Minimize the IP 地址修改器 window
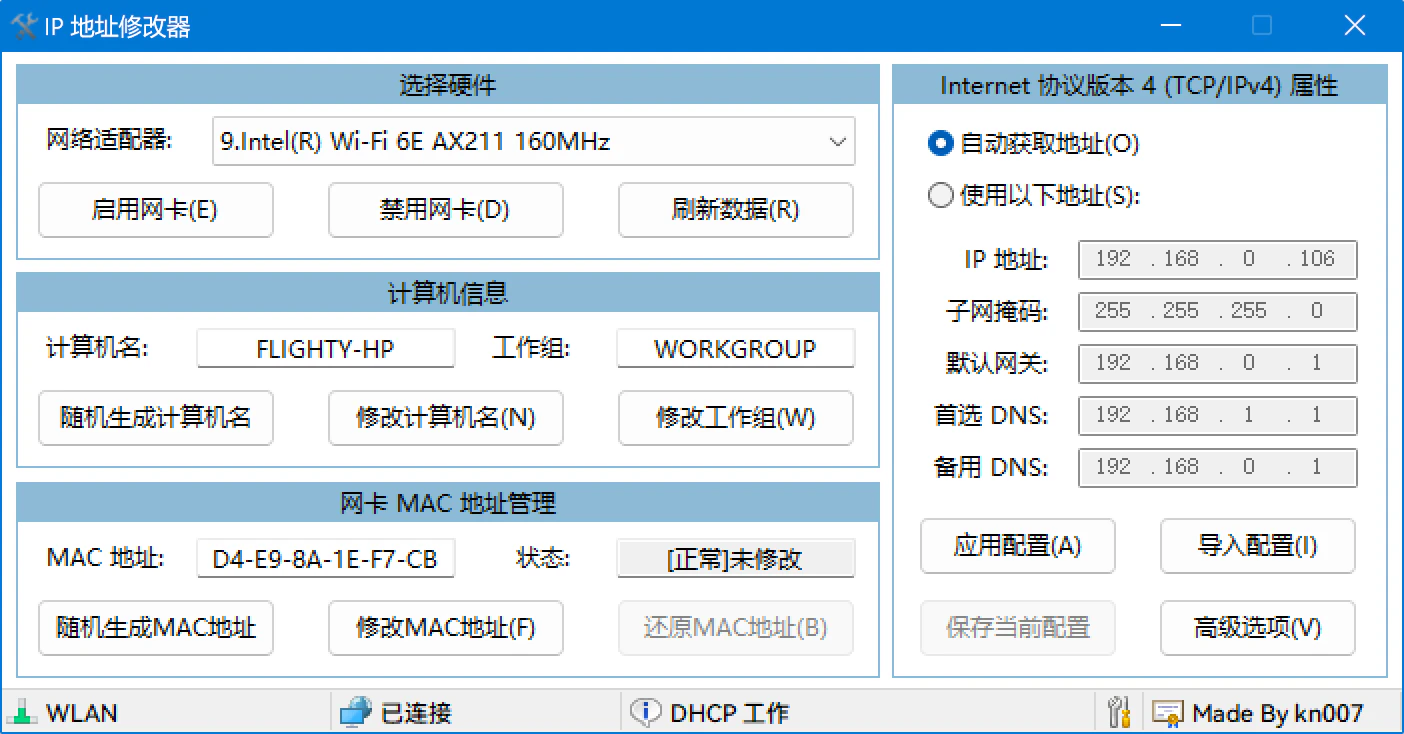This screenshot has width=1404, height=734. (x=1170, y=26)
